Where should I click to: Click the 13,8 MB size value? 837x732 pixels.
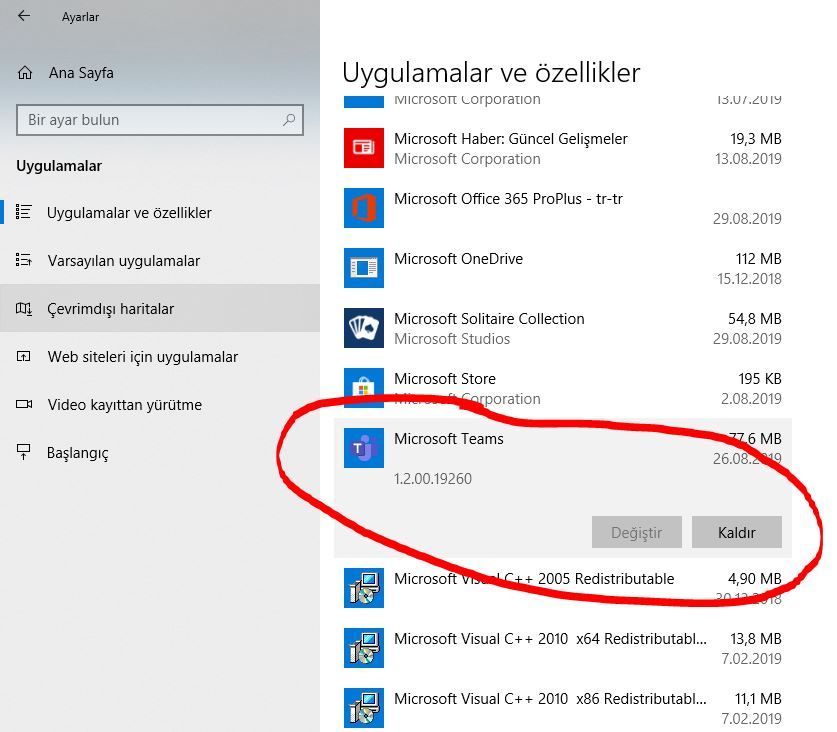[x=755, y=639]
